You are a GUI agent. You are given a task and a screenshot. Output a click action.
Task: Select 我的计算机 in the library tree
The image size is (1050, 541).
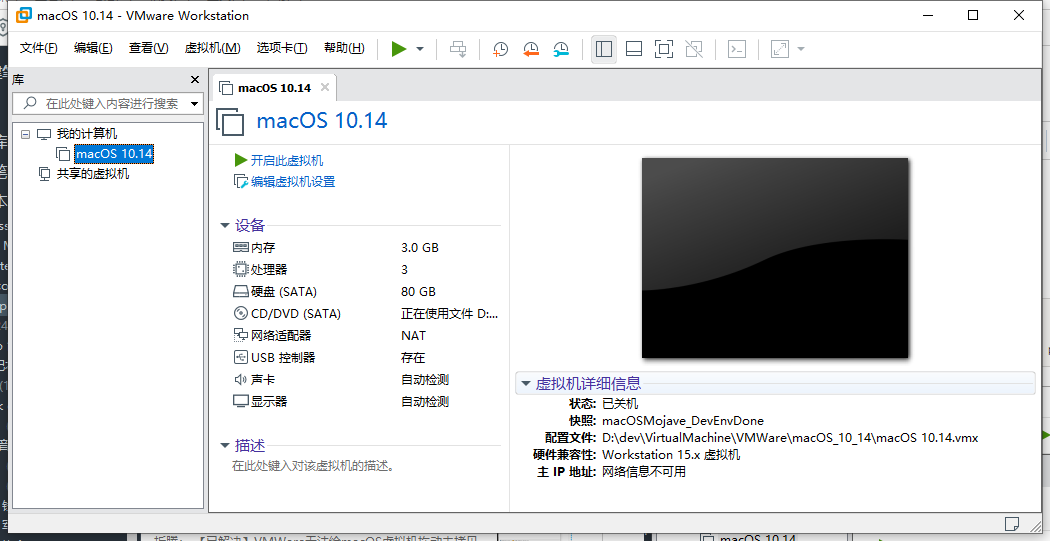[x=86, y=134]
